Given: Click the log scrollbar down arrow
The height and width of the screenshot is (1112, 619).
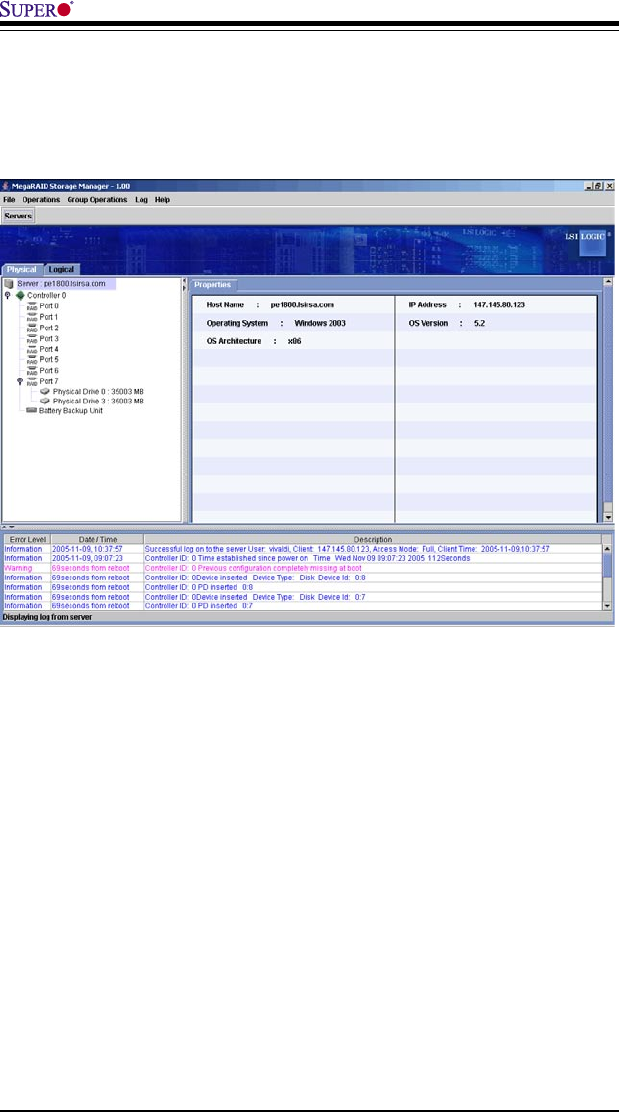Looking at the screenshot, I should [607, 606].
